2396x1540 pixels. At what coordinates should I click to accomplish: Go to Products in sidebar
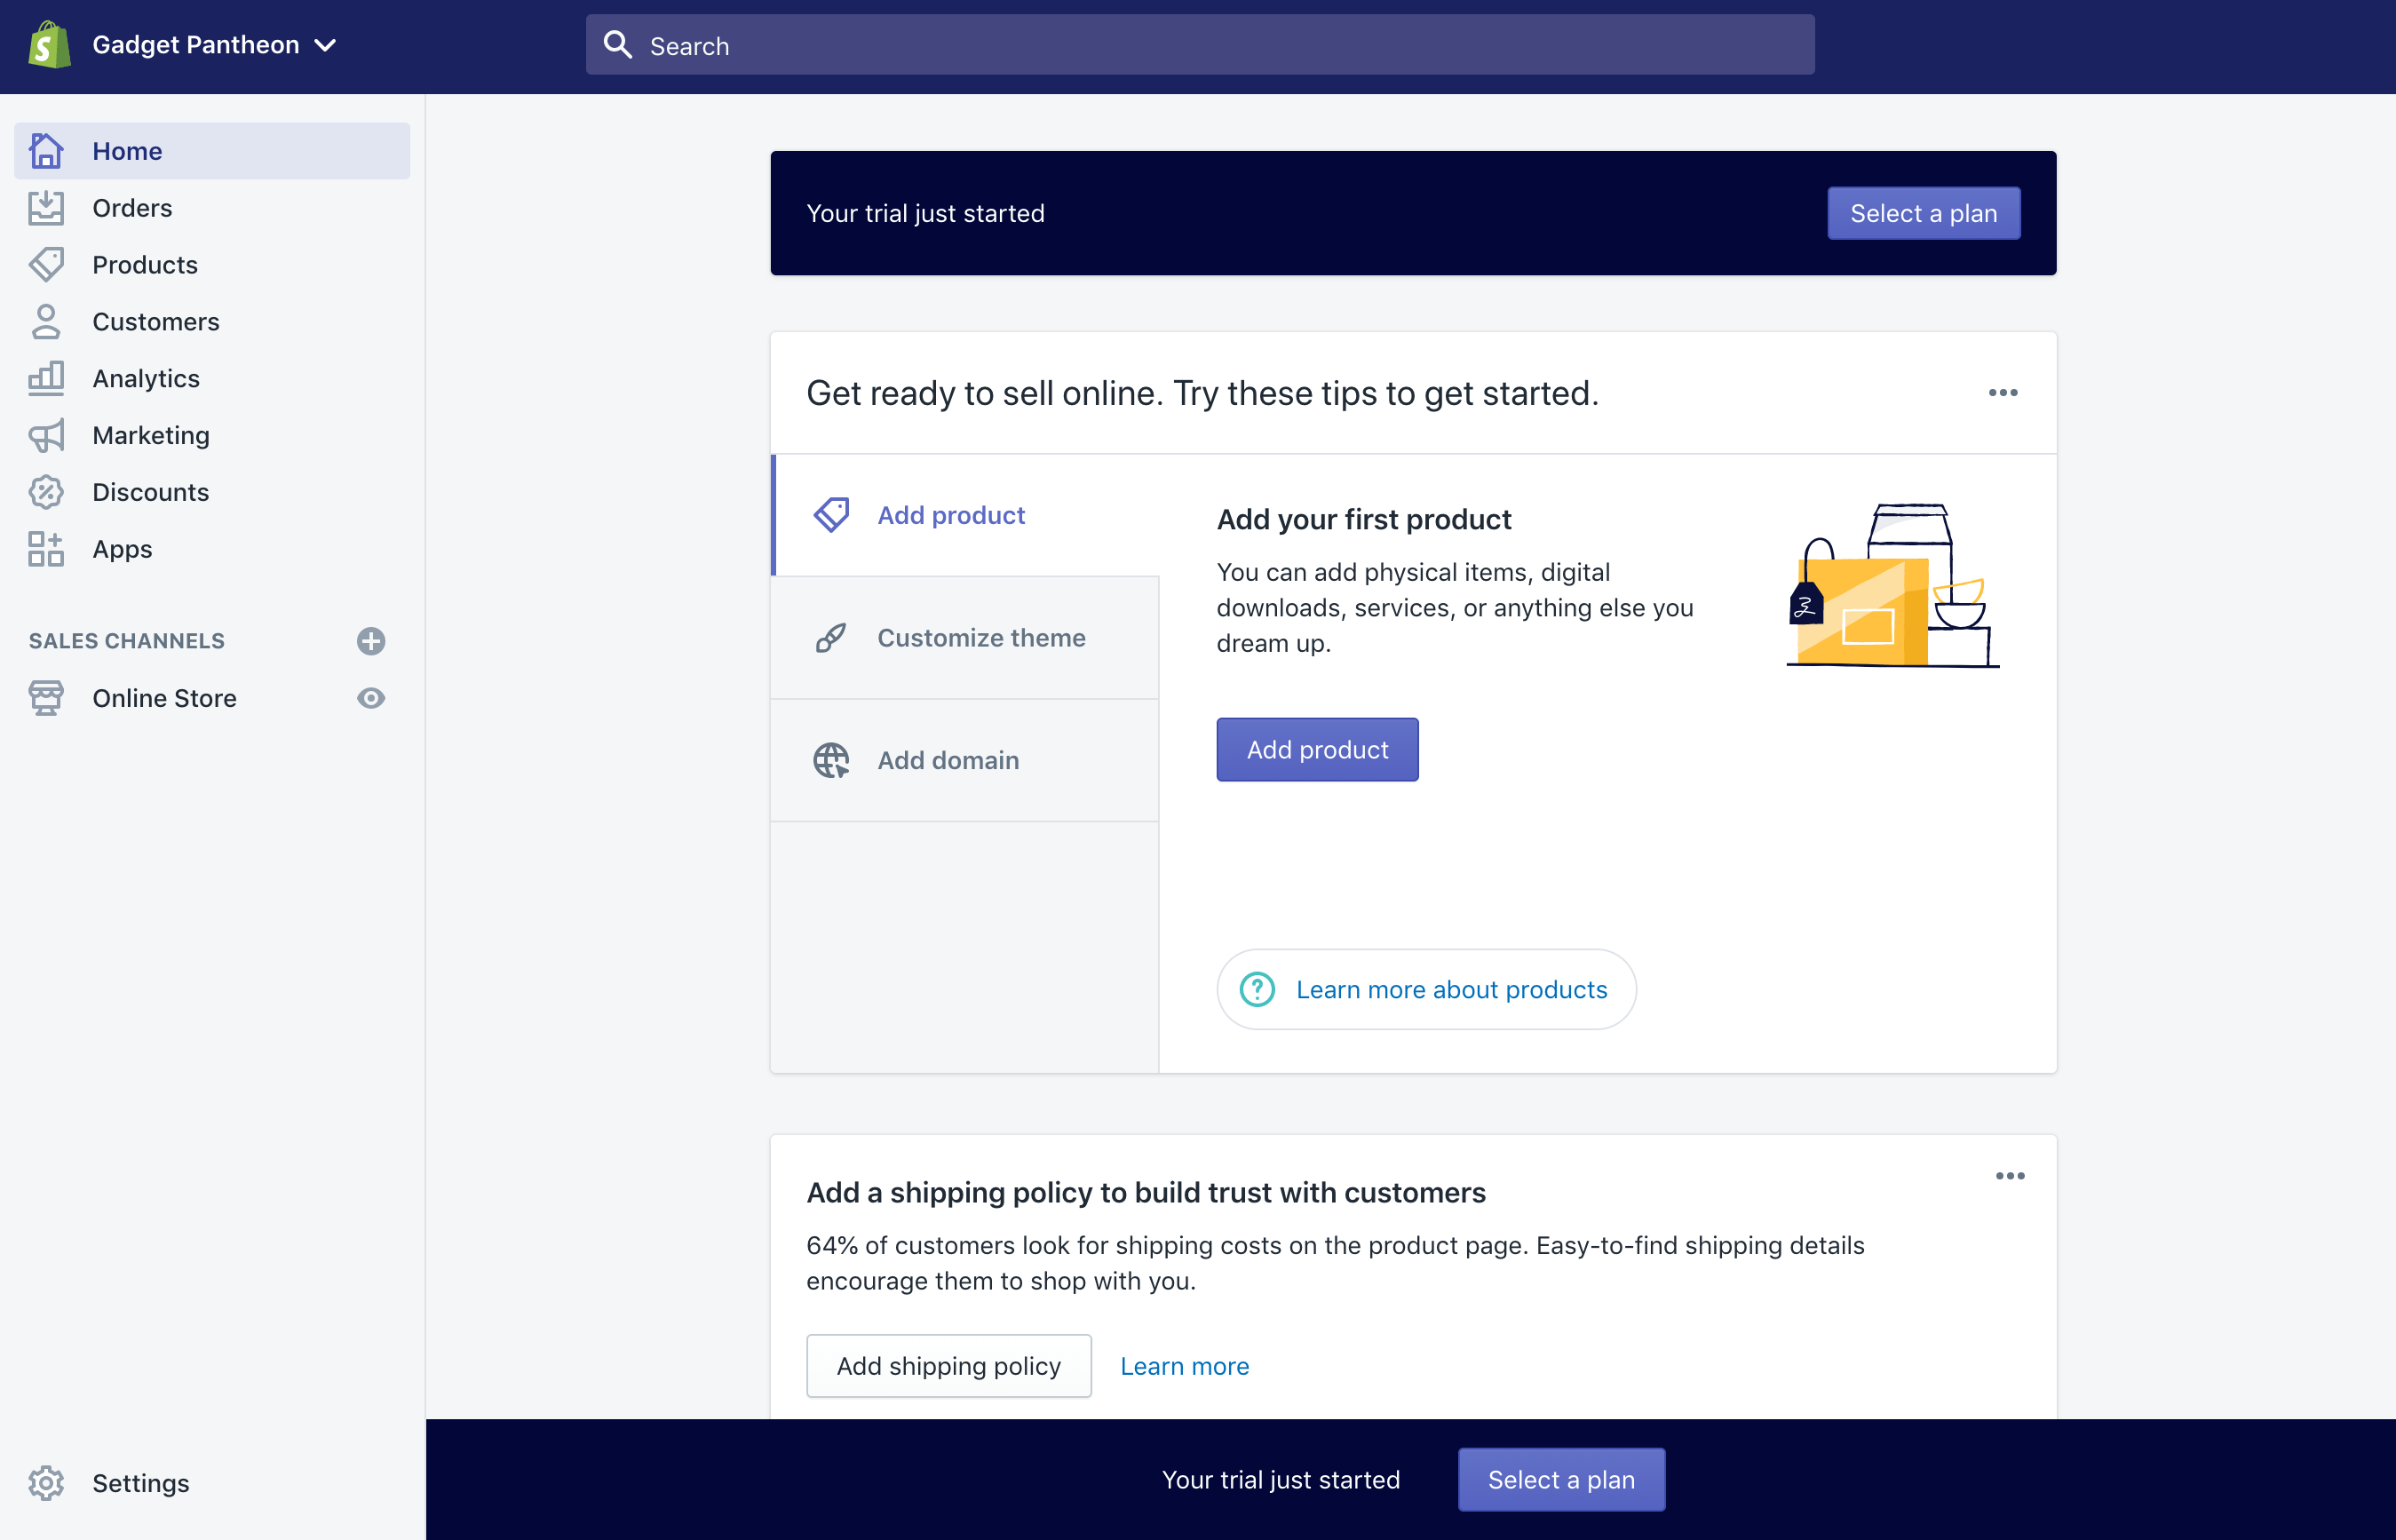[x=145, y=265]
